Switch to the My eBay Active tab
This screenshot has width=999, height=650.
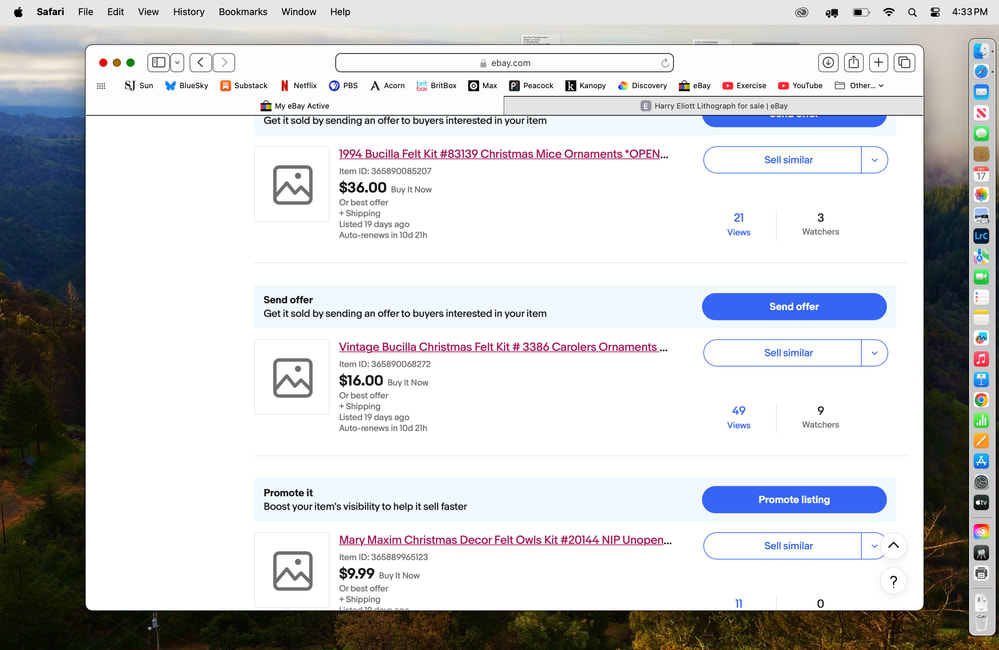tap(295, 106)
